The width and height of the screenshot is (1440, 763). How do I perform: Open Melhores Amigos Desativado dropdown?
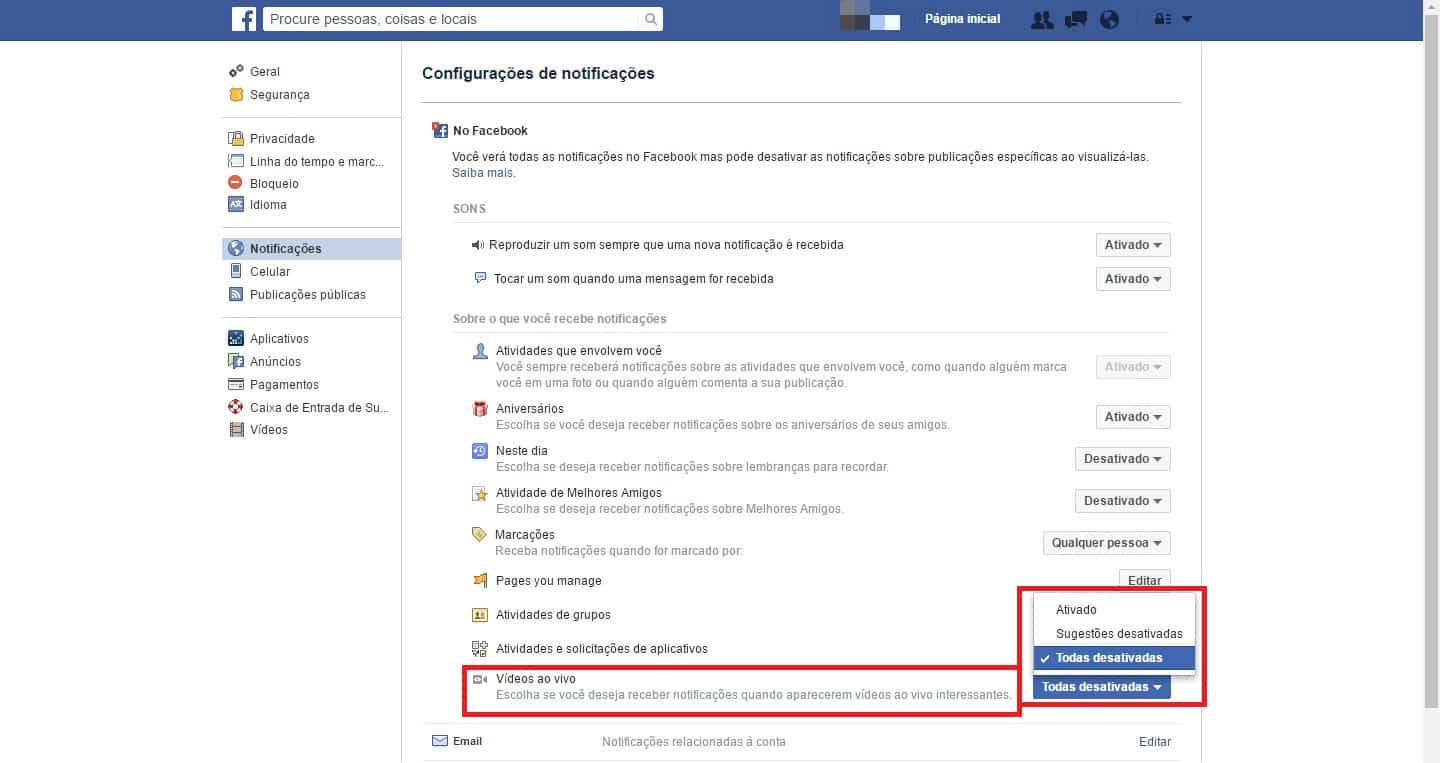1123,501
